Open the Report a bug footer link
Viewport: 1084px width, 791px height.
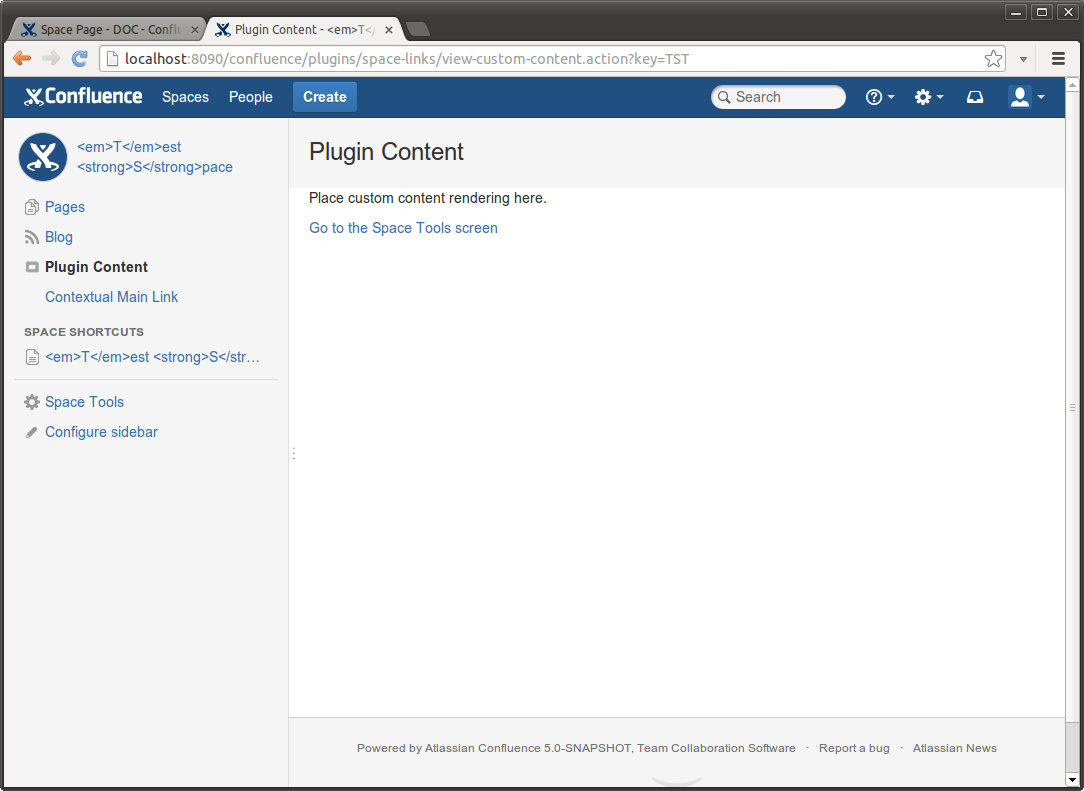[853, 748]
